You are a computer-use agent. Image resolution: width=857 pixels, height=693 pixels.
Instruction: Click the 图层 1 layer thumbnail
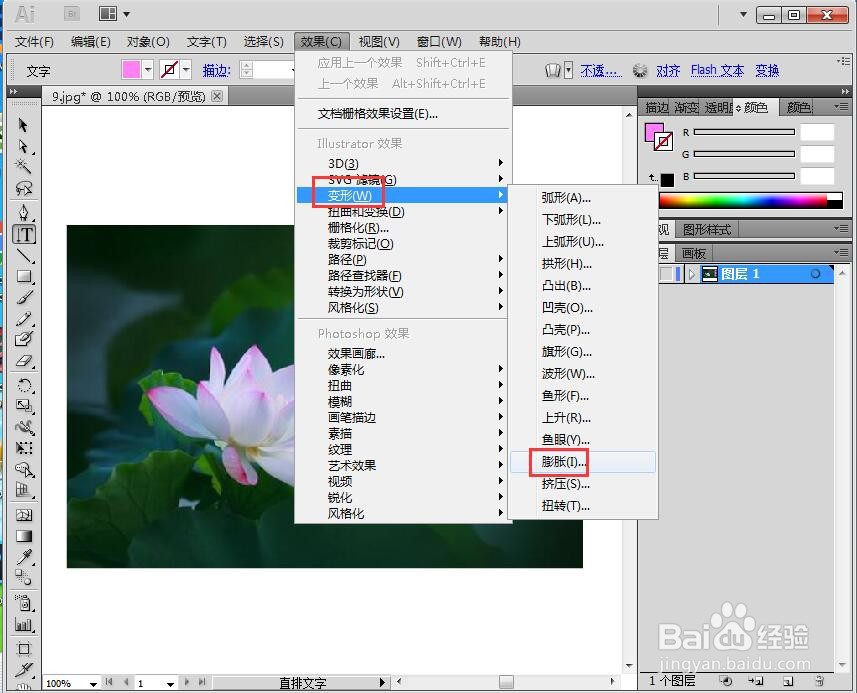[x=709, y=273]
